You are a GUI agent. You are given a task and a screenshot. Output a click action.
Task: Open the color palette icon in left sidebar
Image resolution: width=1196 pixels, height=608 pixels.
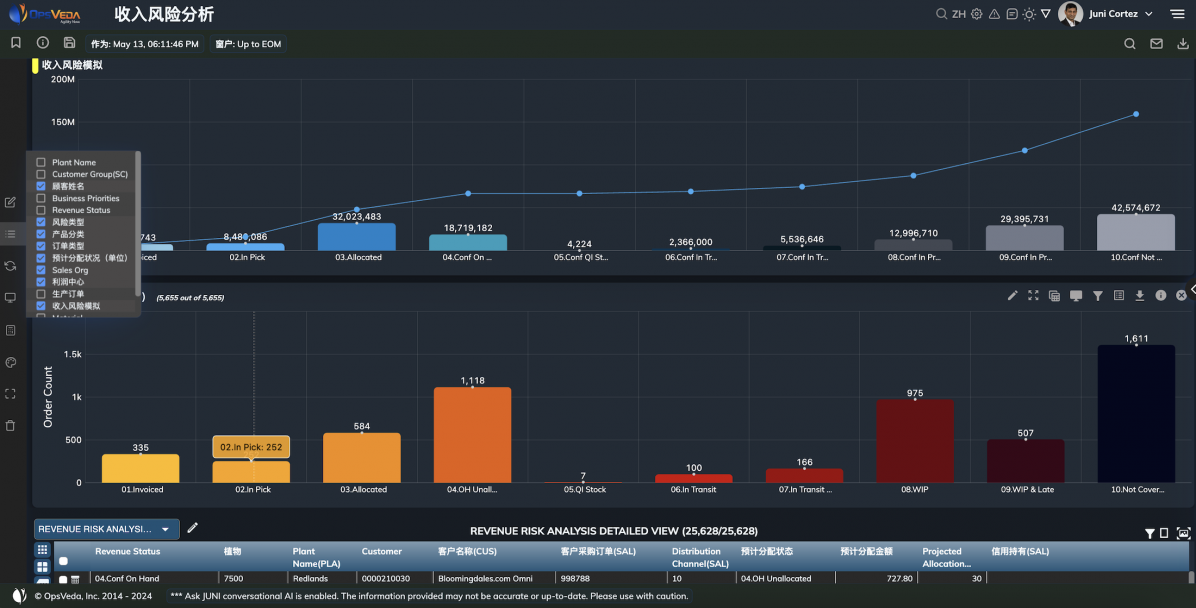tap(11, 362)
